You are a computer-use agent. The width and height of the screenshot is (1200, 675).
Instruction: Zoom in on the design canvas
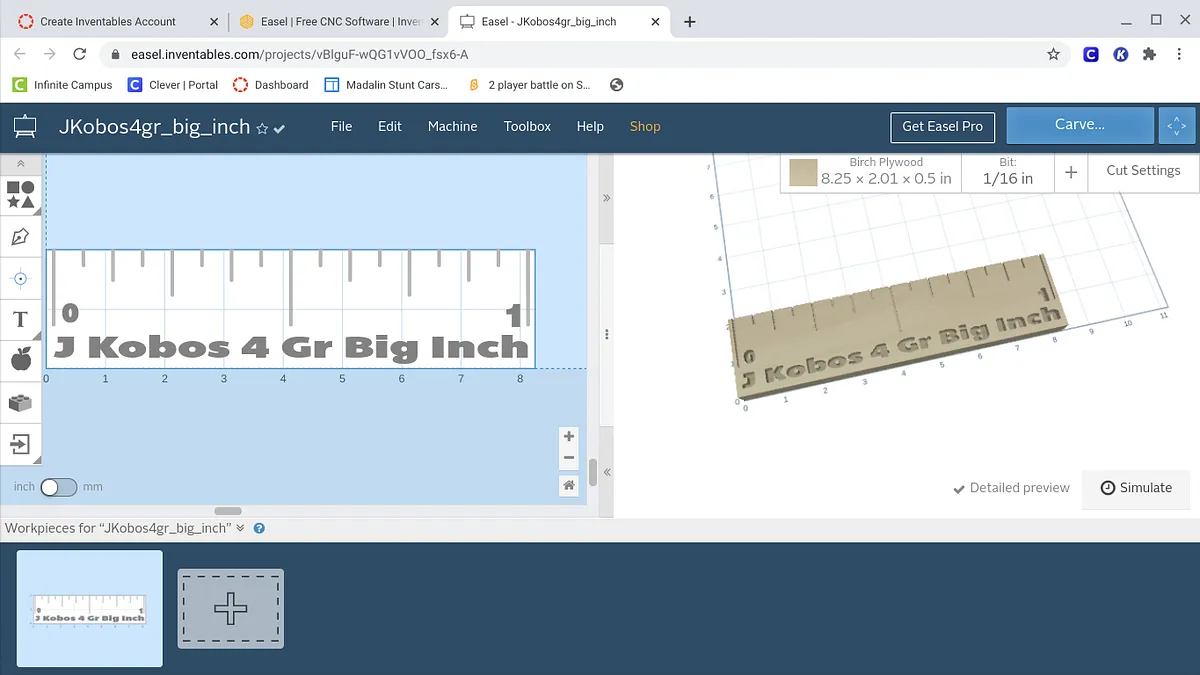[x=569, y=436]
